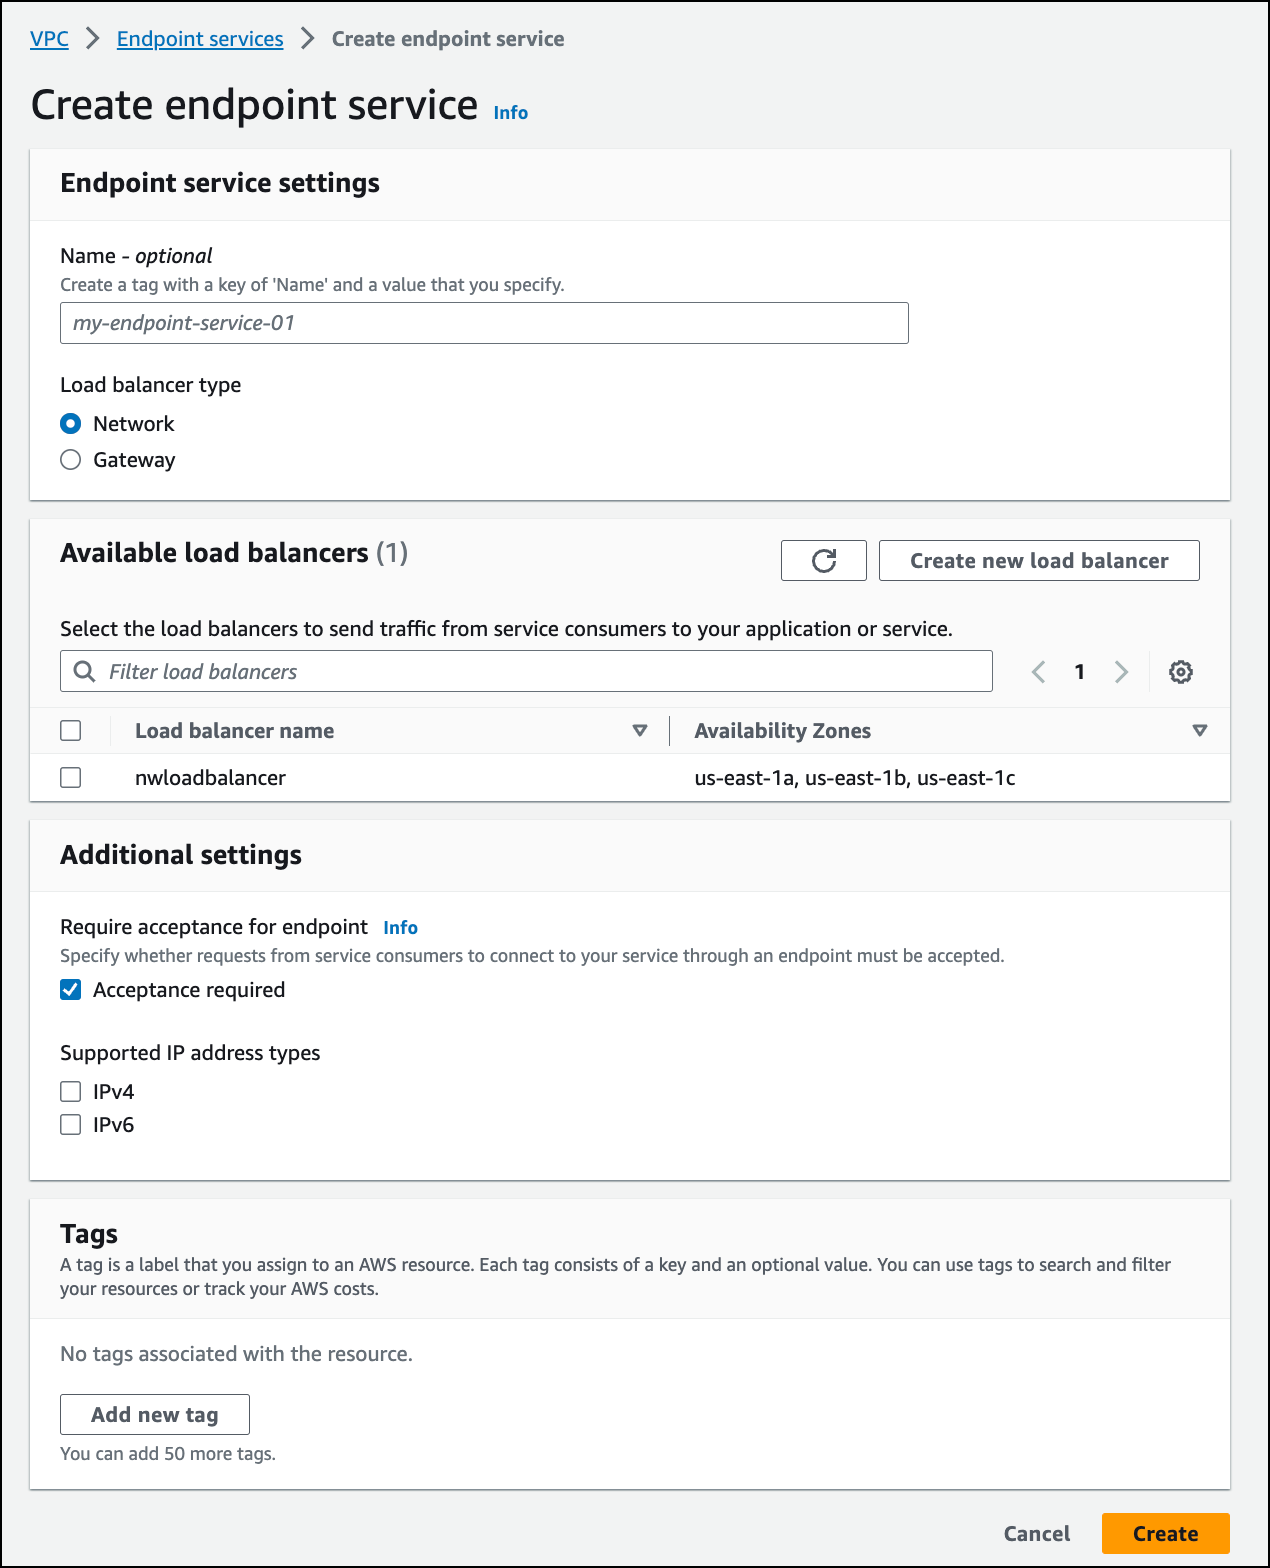Navigate to VPC via breadcrumb
1270x1568 pixels.
pyautogui.click(x=49, y=38)
